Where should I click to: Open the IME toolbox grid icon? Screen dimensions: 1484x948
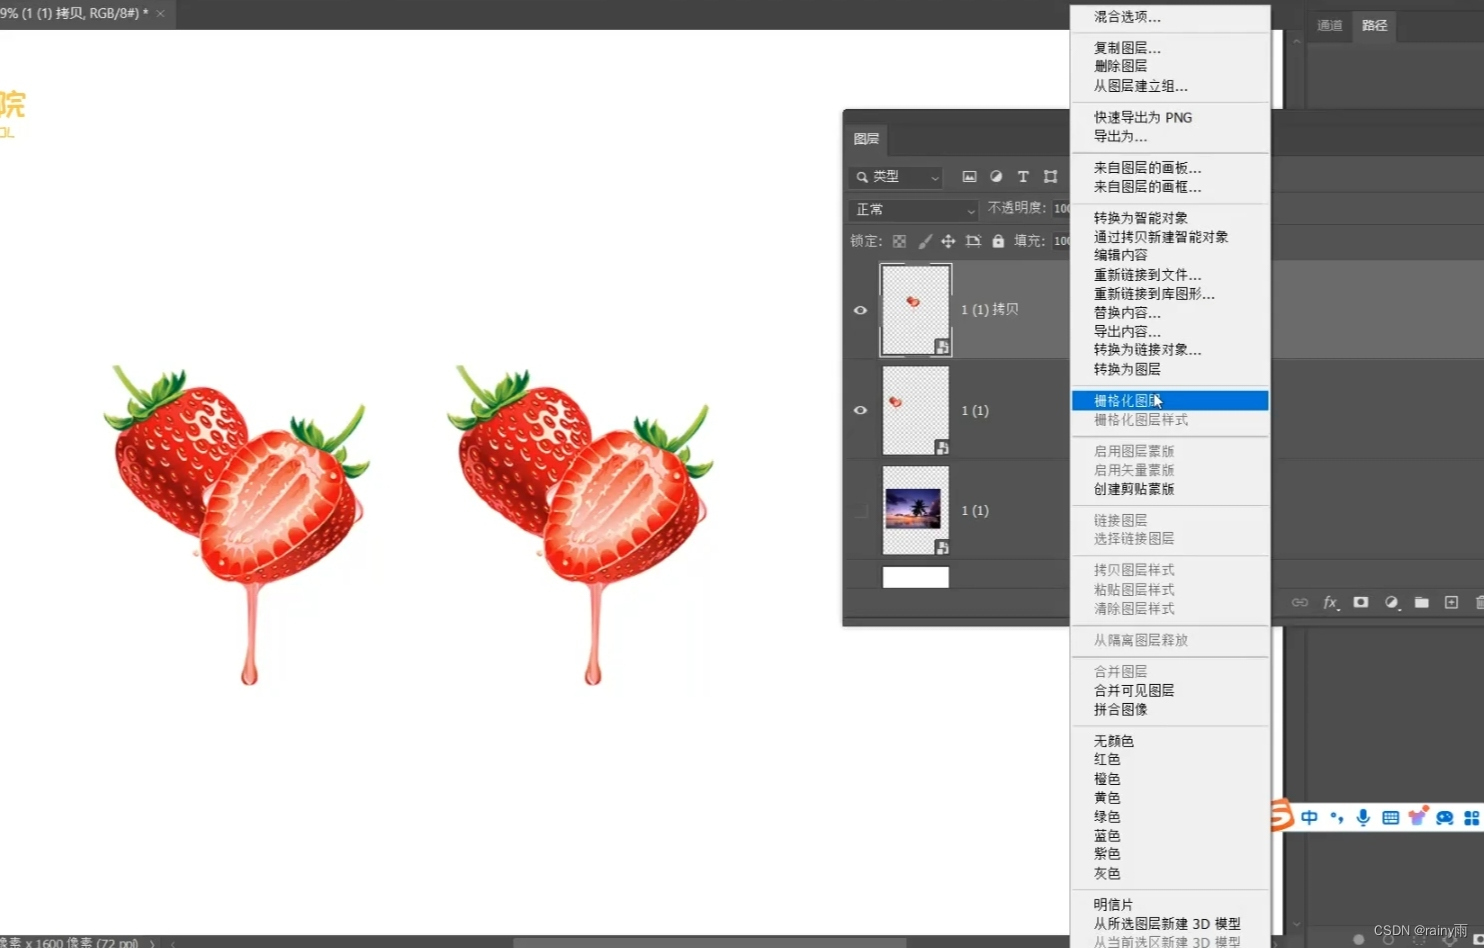1471,817
